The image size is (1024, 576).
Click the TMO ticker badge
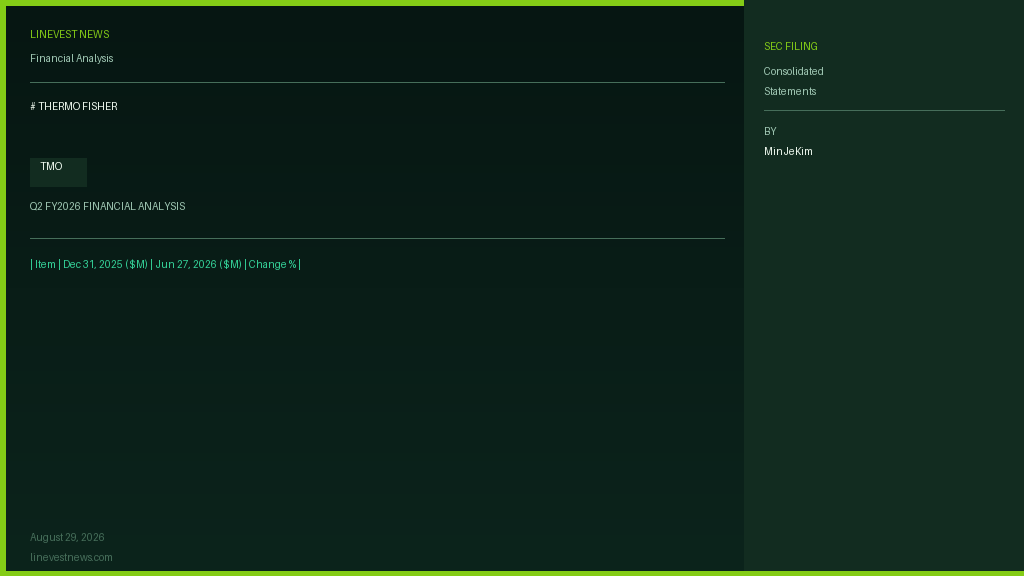coord(58,172)
